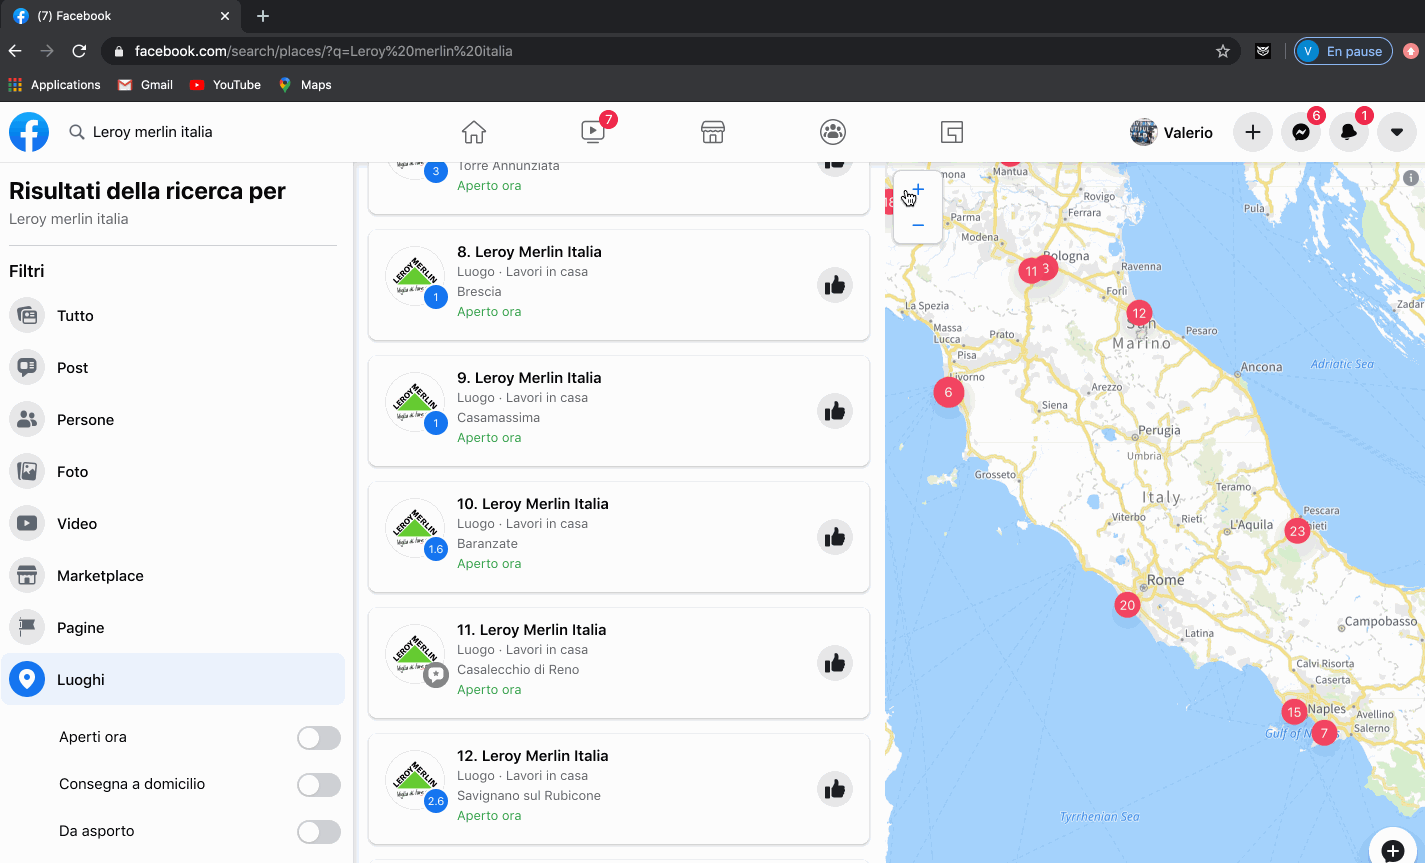Select the Tutto filter
Screen dimensions: 1425x863
[x=173, y=316]
